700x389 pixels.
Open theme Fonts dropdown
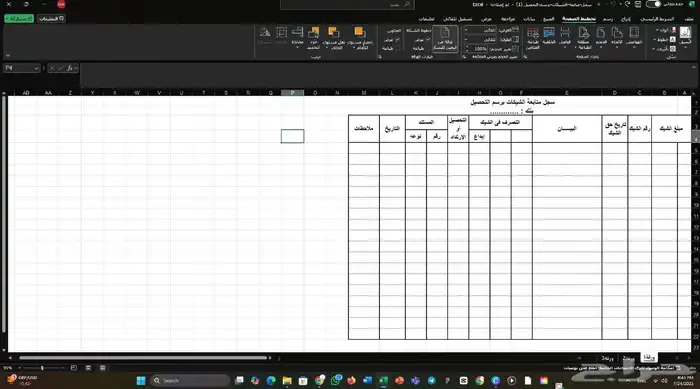point(665,39)
